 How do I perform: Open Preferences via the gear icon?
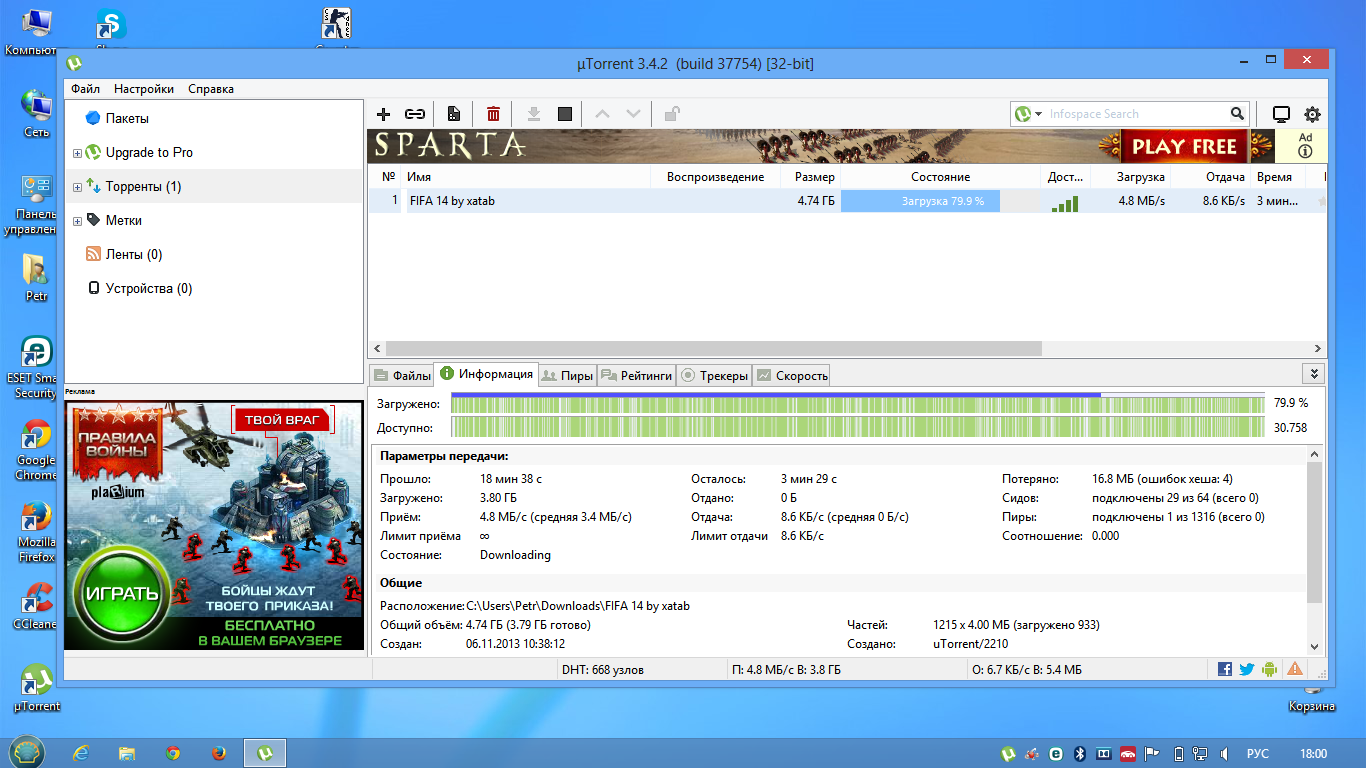tap(1312, 114)
